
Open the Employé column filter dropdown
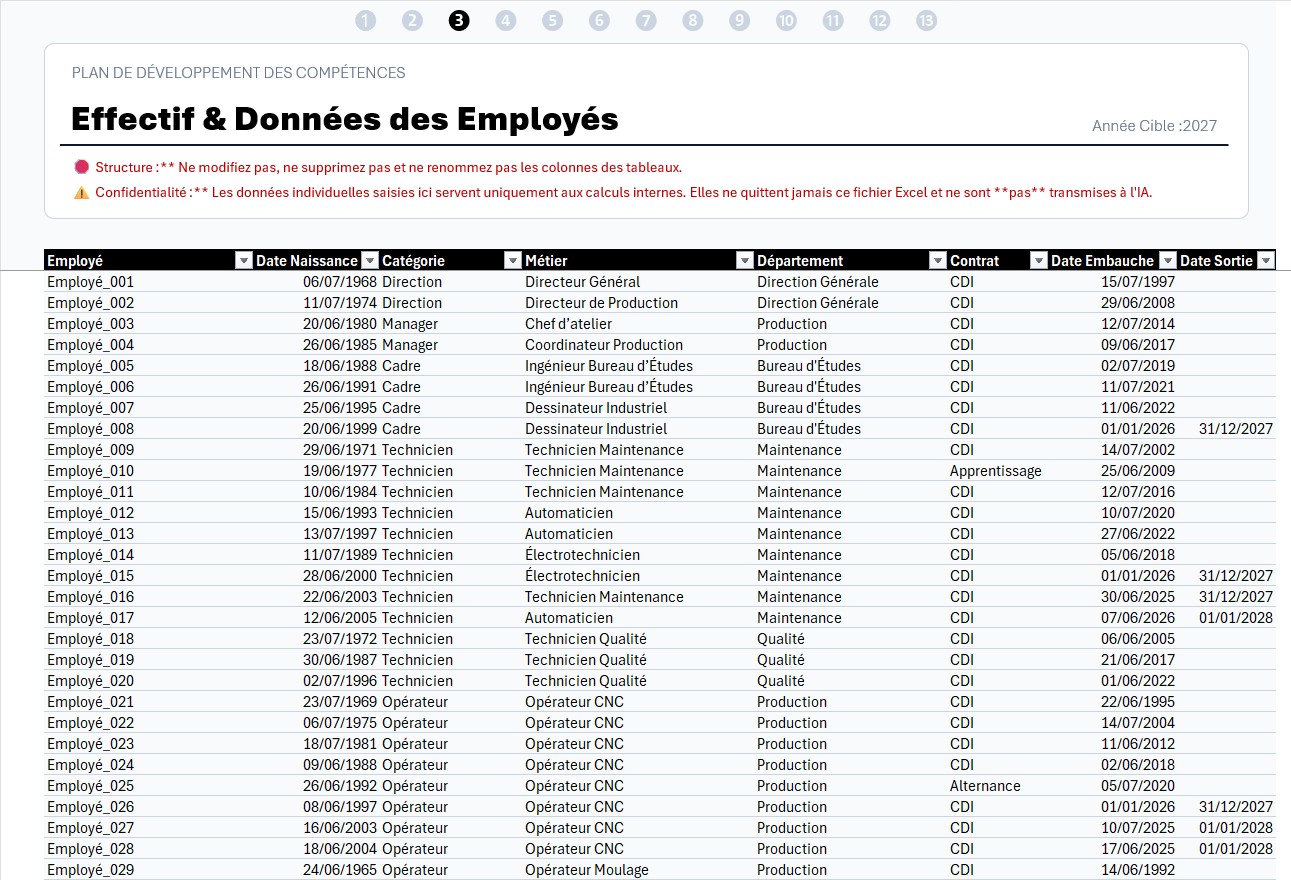pyautogui.click(x=243, y=261)
